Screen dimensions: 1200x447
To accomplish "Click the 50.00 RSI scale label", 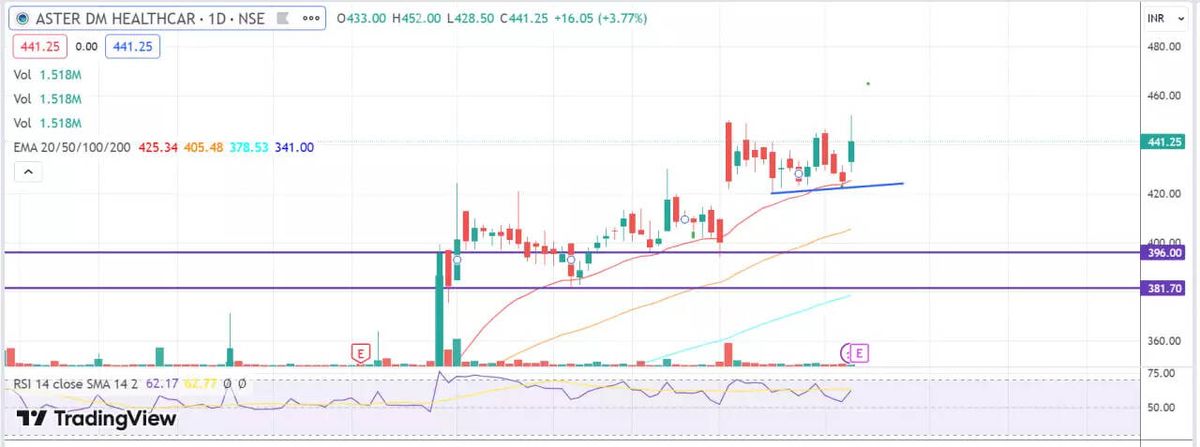I will coord(1160,407).
